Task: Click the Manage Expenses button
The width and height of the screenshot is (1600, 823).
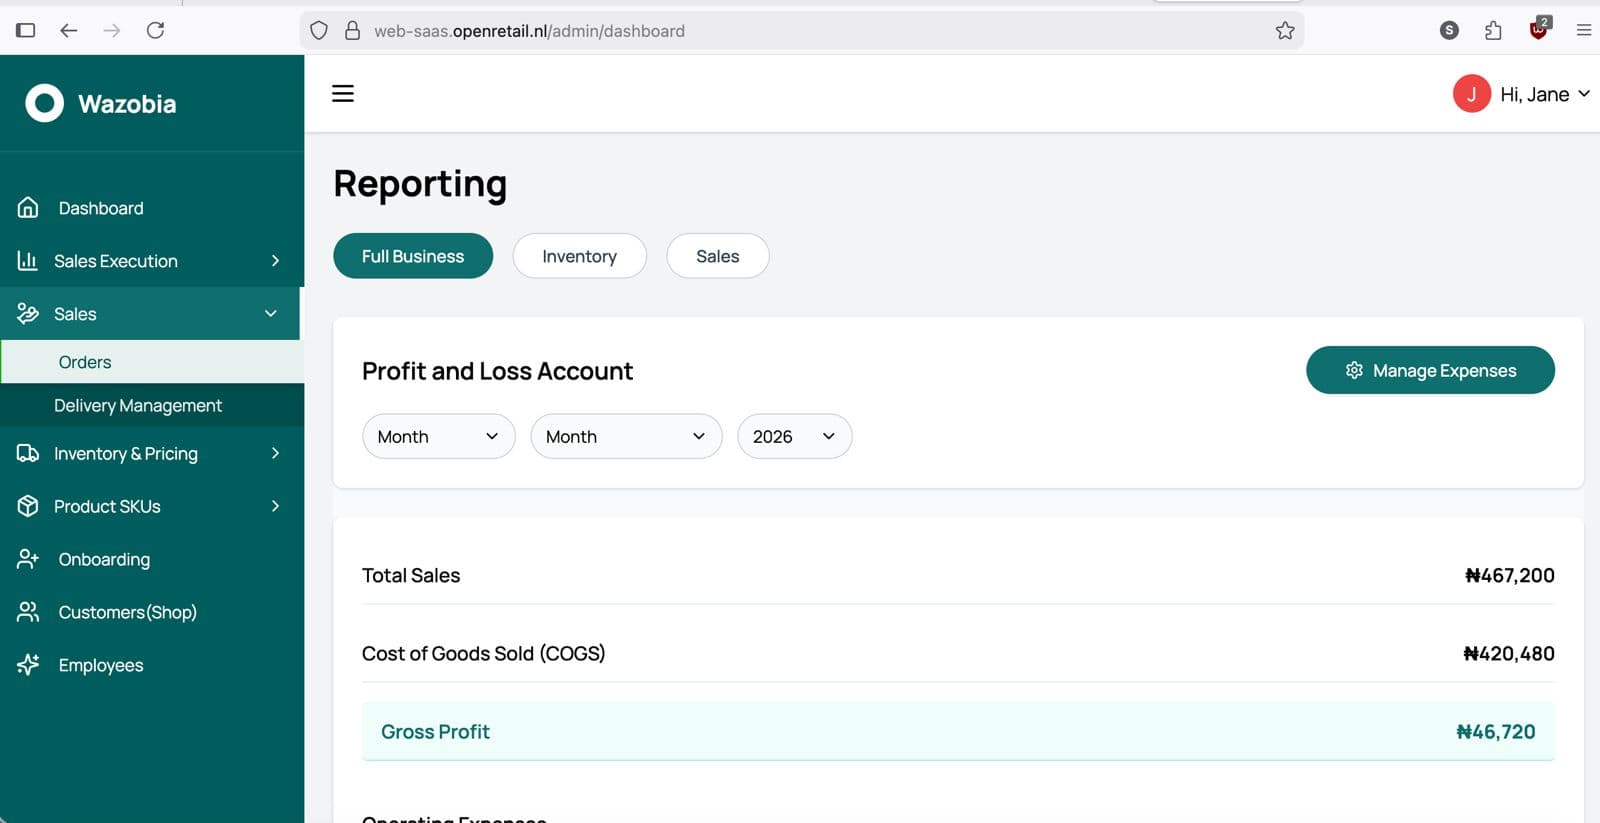Action: 1429,371
